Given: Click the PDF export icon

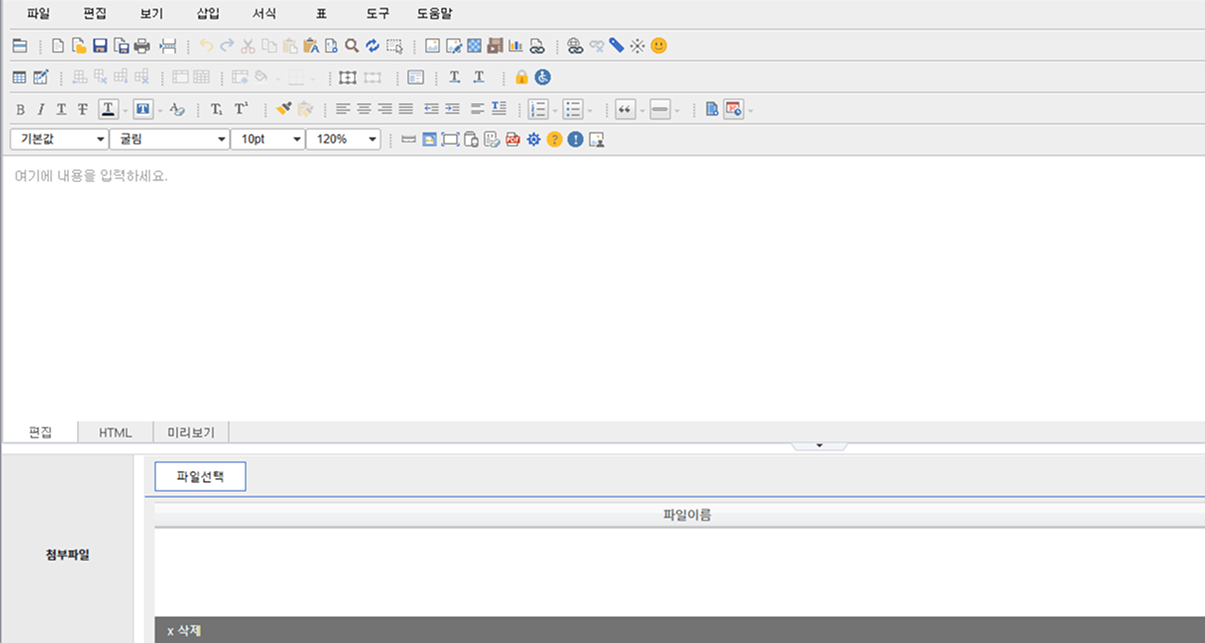Looking at the screenshot, I should click(513, 140).
